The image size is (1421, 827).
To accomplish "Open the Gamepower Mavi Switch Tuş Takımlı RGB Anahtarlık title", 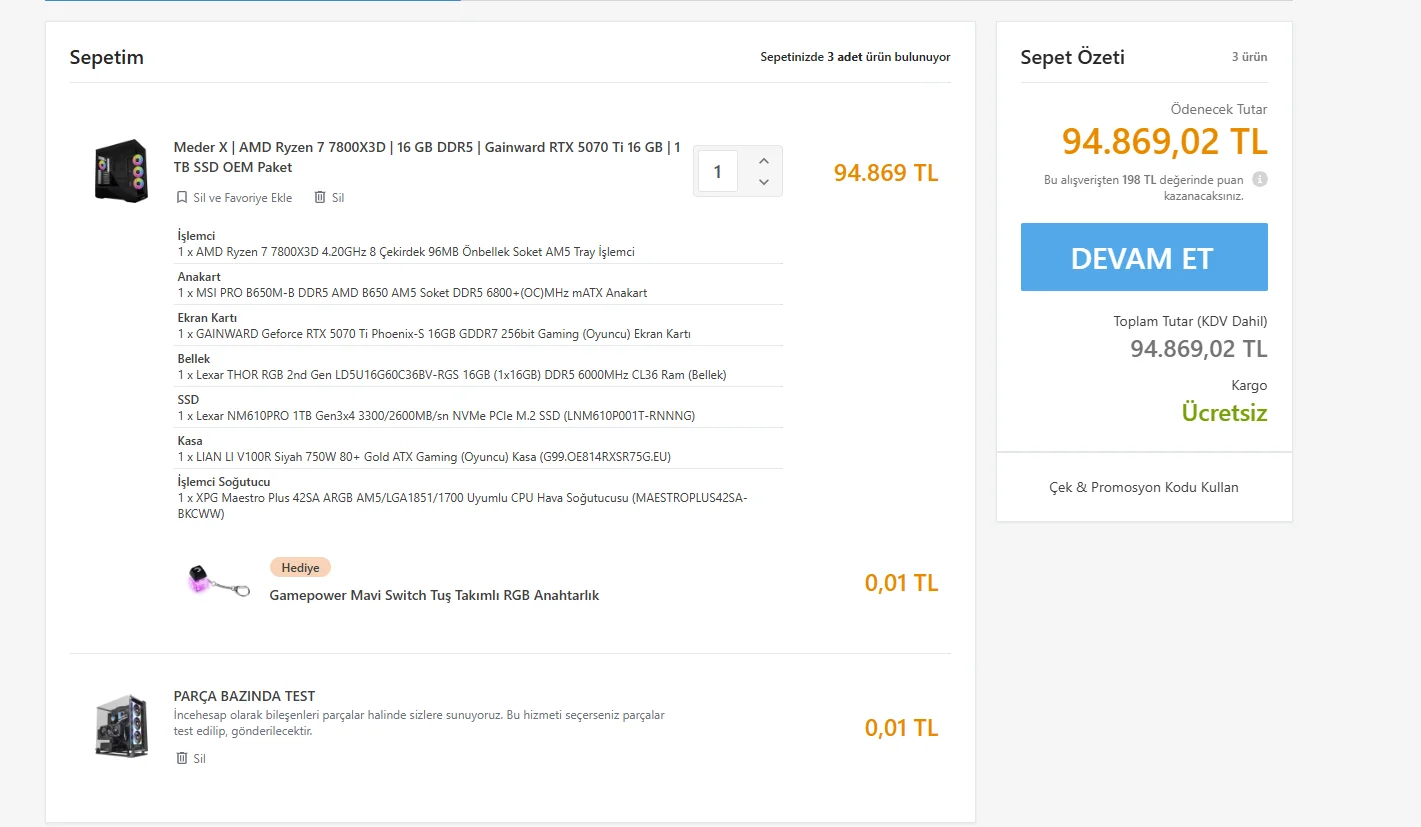I will coord(434,595).
